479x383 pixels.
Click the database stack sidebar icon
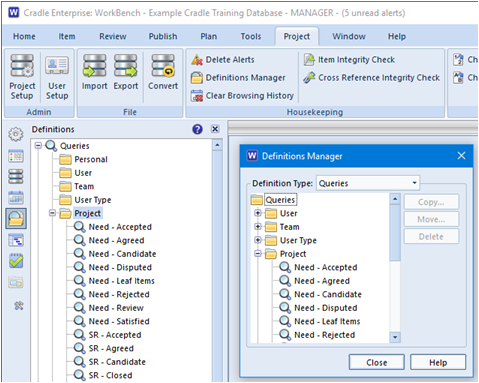point(16,177)
